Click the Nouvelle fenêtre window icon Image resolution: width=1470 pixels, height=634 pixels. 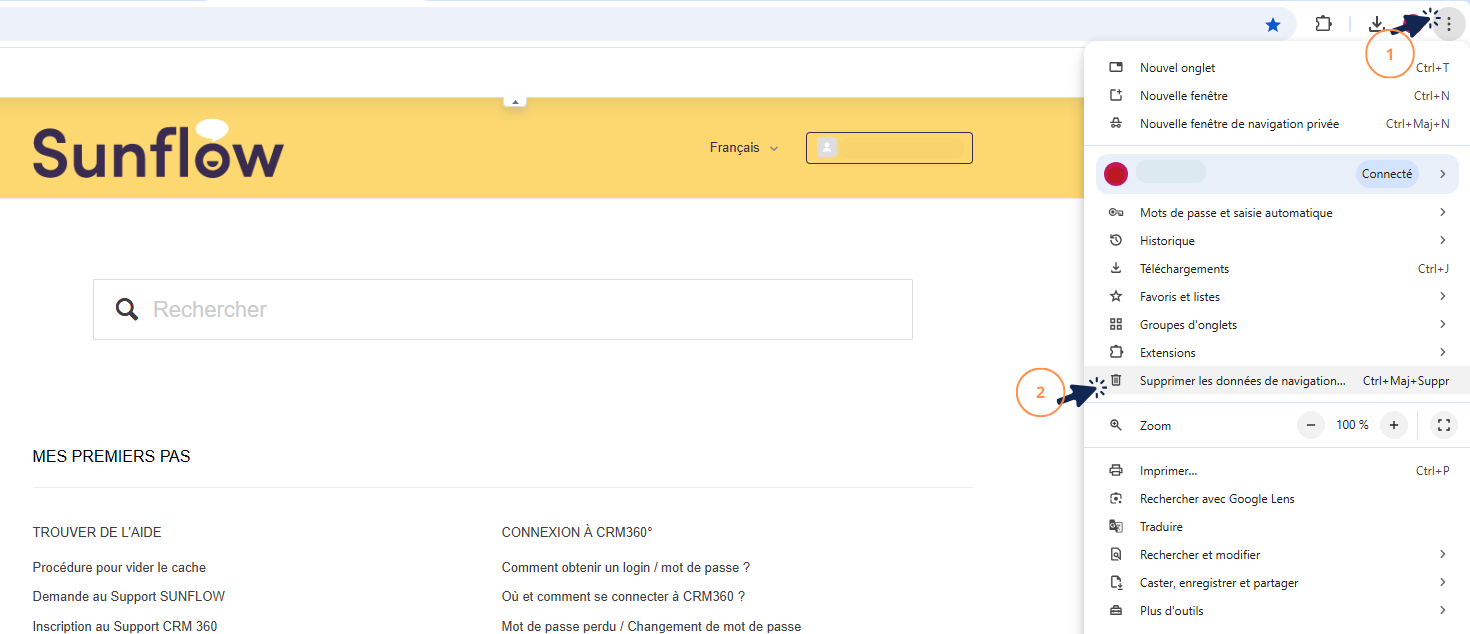point(1116,95)
